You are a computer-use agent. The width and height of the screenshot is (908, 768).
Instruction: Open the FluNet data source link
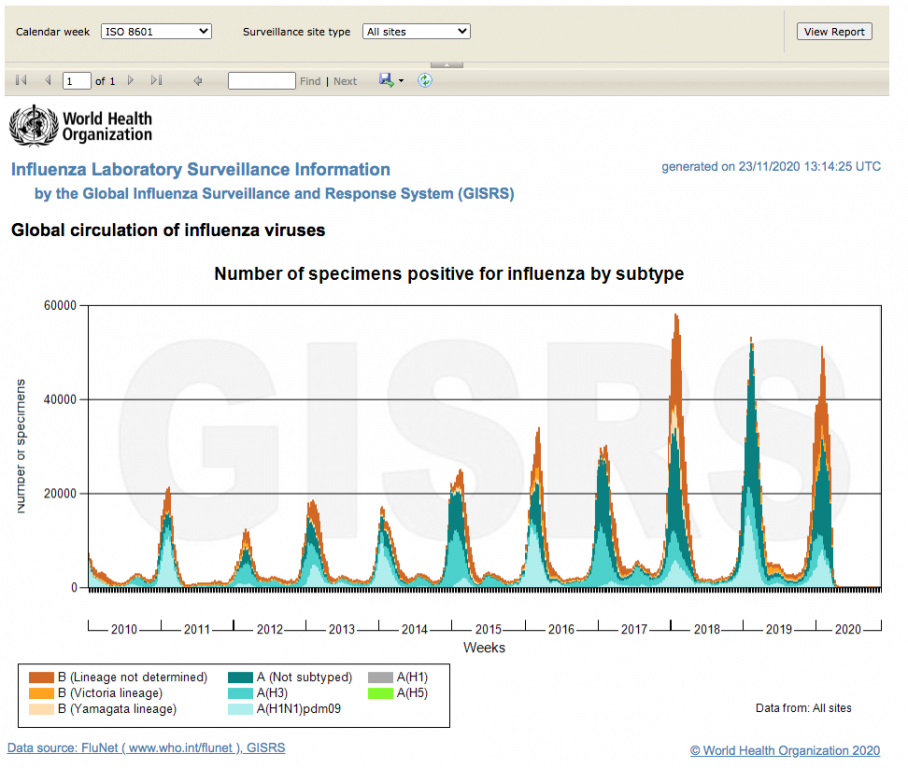click(x=146, y=748)
